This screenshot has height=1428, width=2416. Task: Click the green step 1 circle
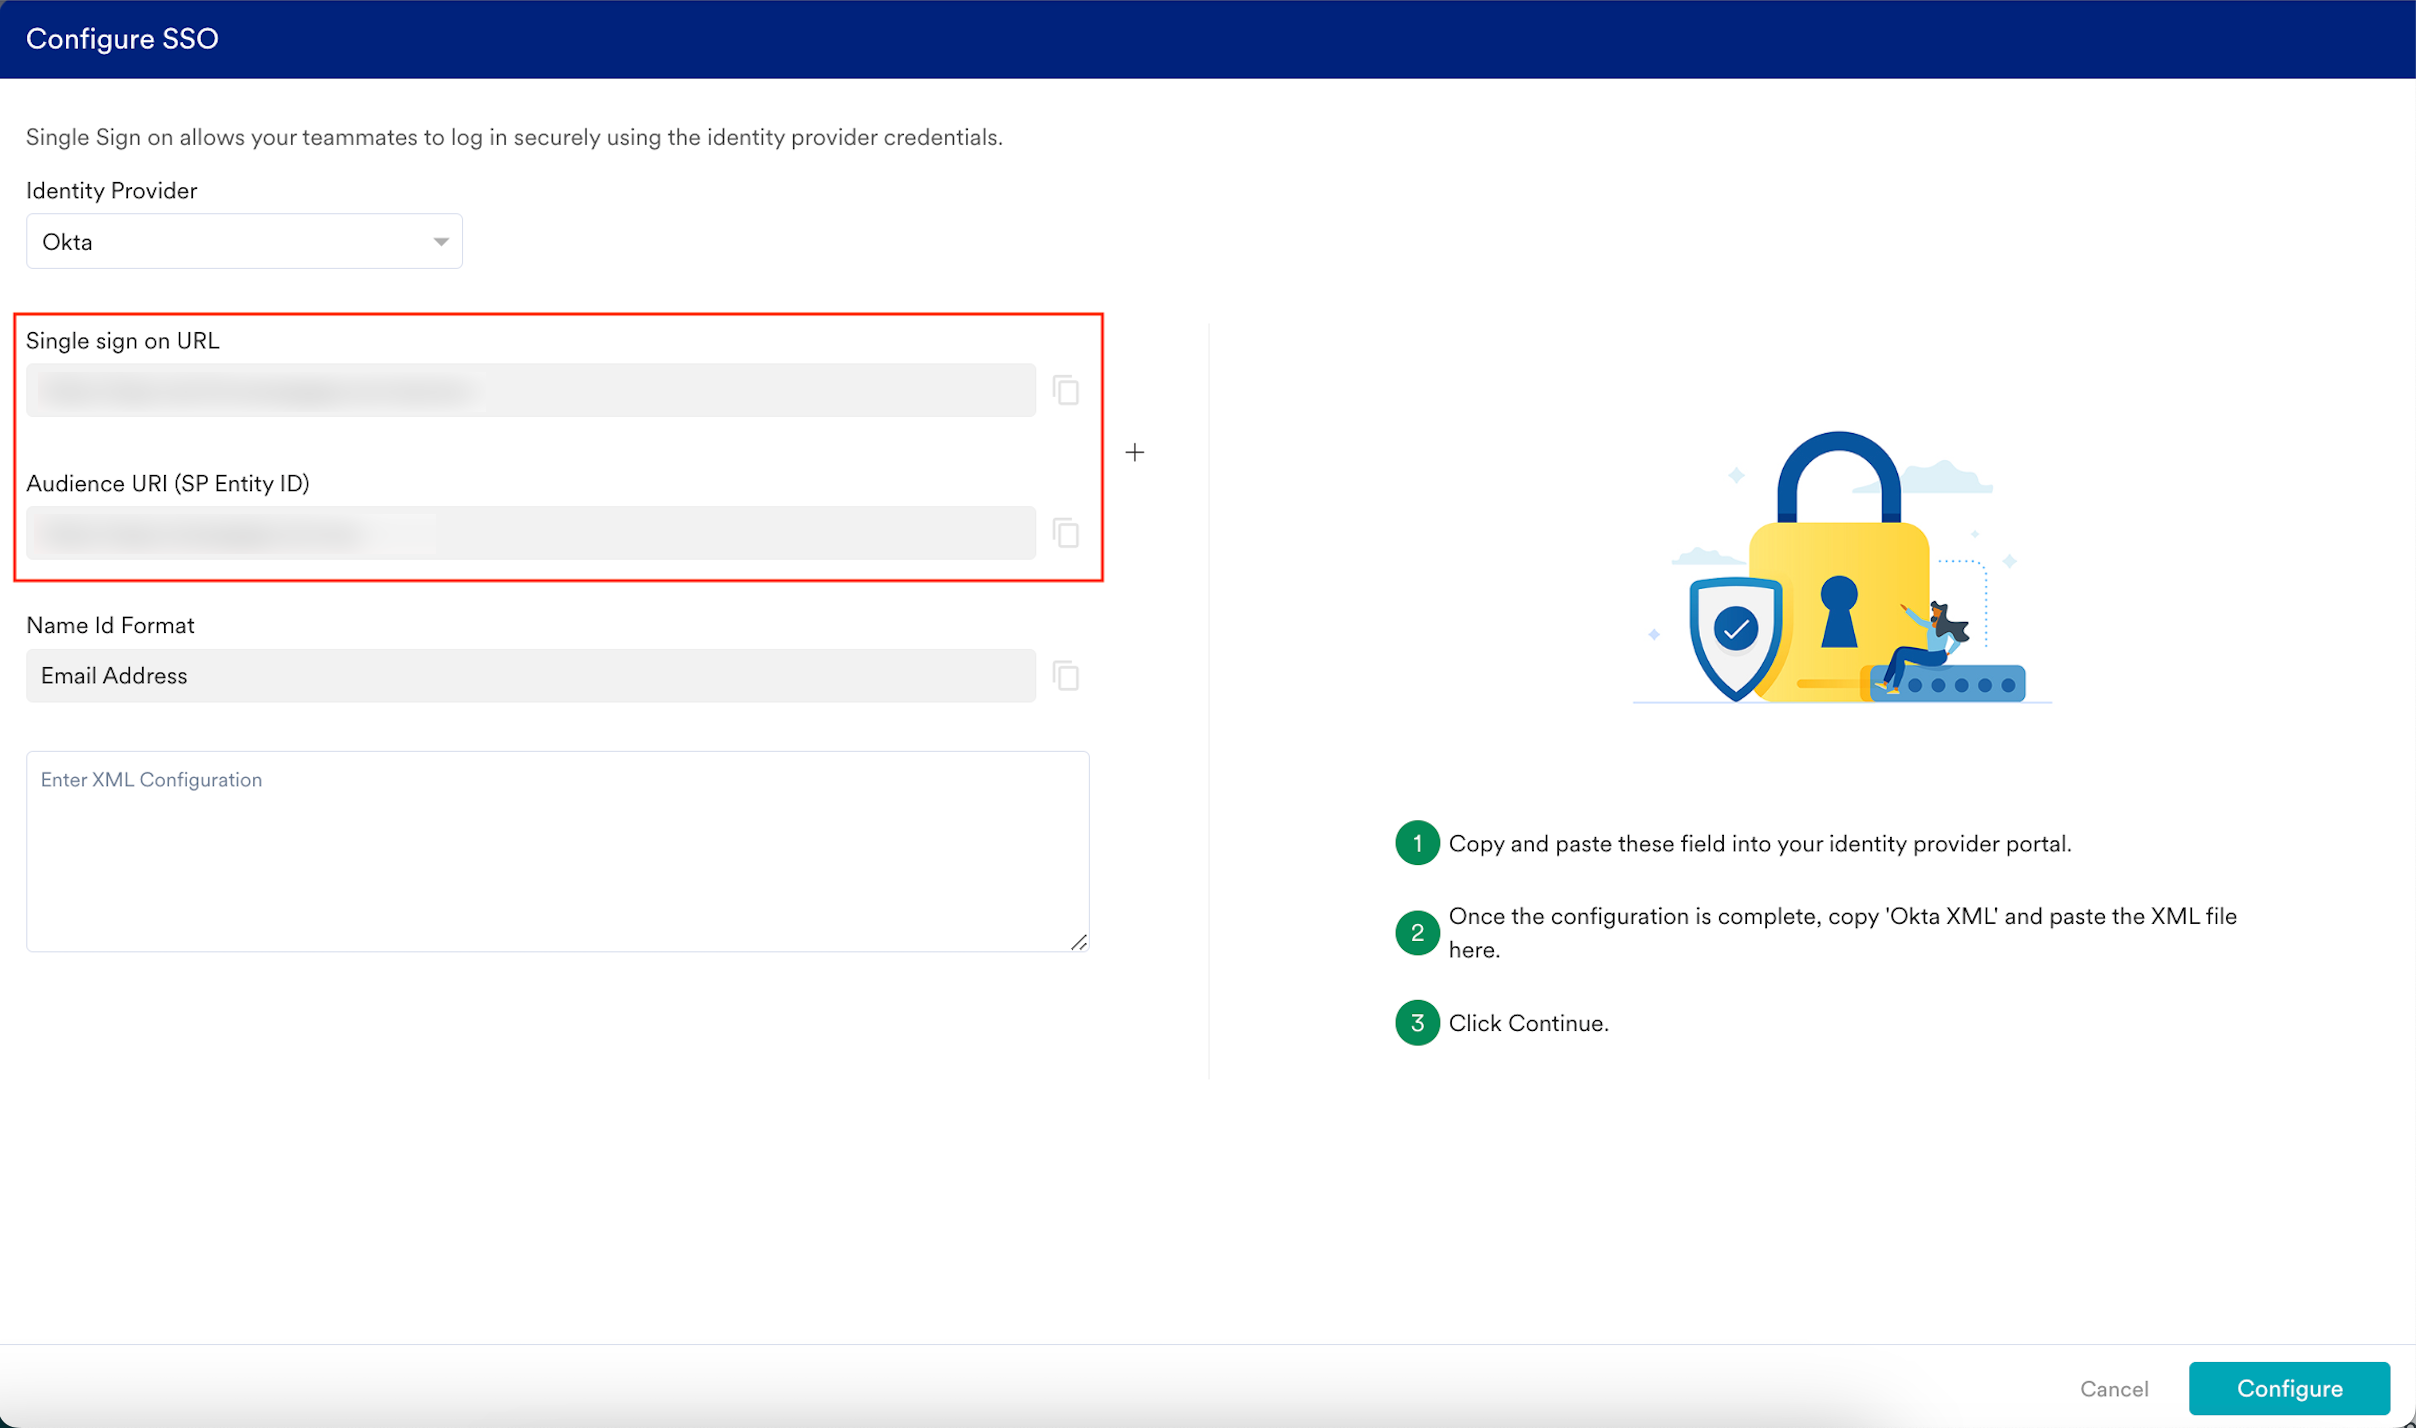tap(1416, 843)
